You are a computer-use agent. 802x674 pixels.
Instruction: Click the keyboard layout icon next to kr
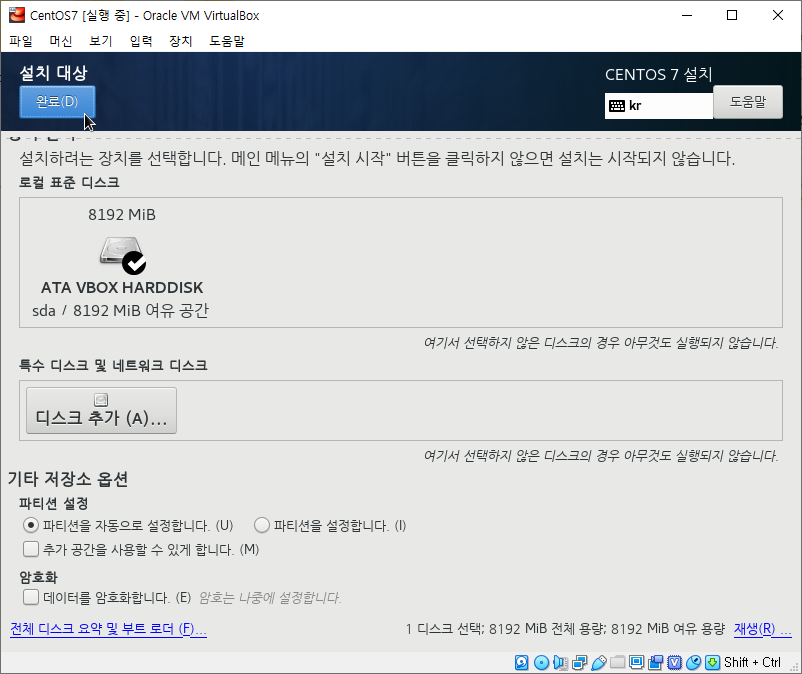pos(617,106)
